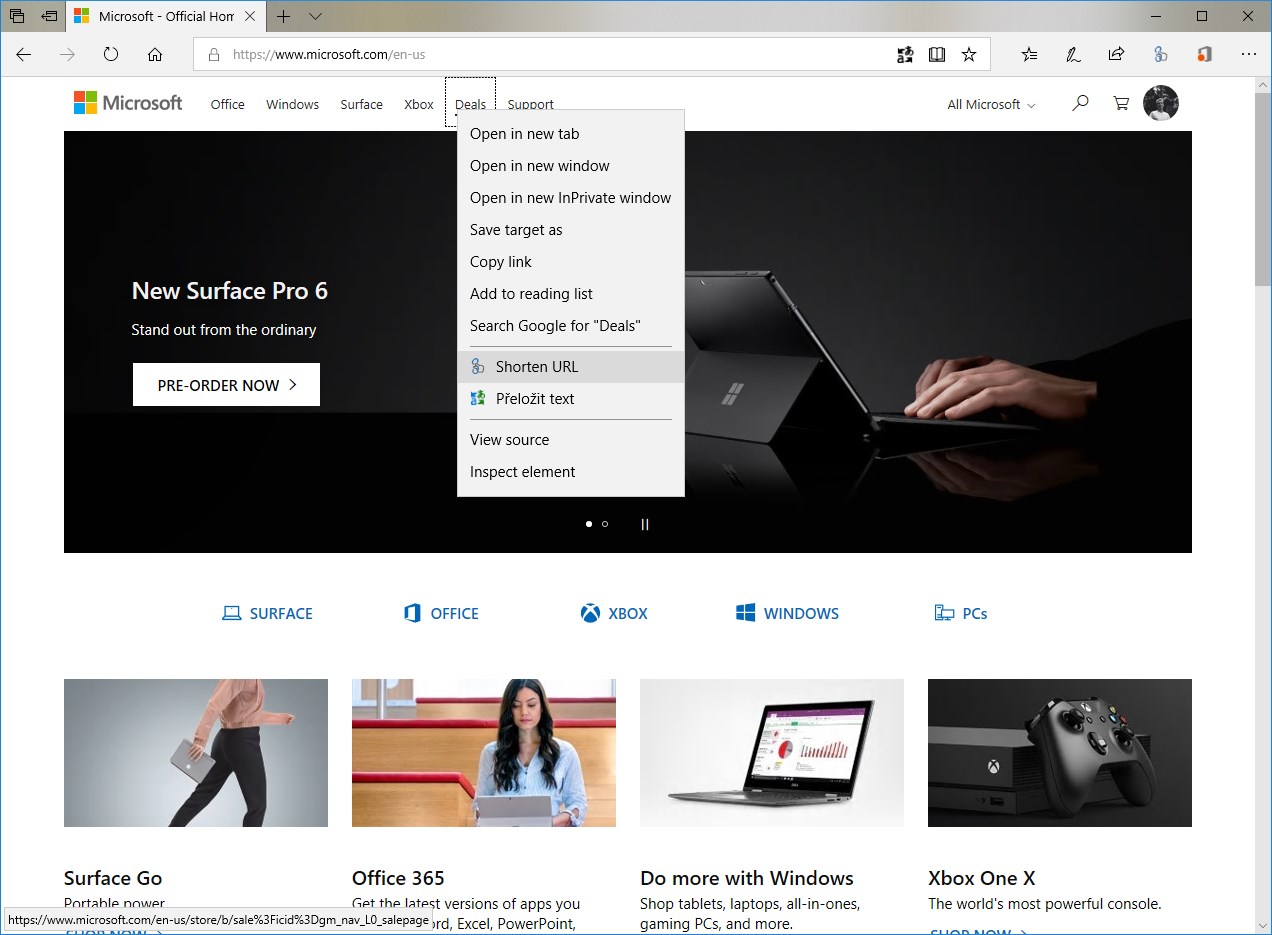
Task: Open a new tab with plus icon
Action: [x=284, y=16]
